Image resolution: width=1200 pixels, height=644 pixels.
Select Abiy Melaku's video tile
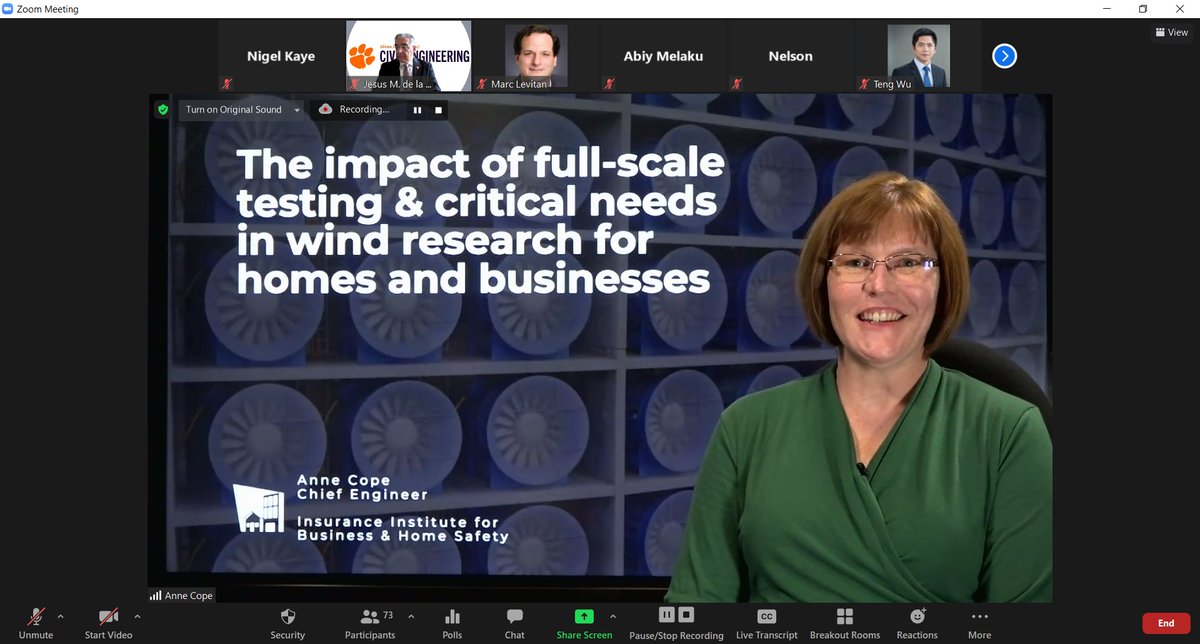663,57
